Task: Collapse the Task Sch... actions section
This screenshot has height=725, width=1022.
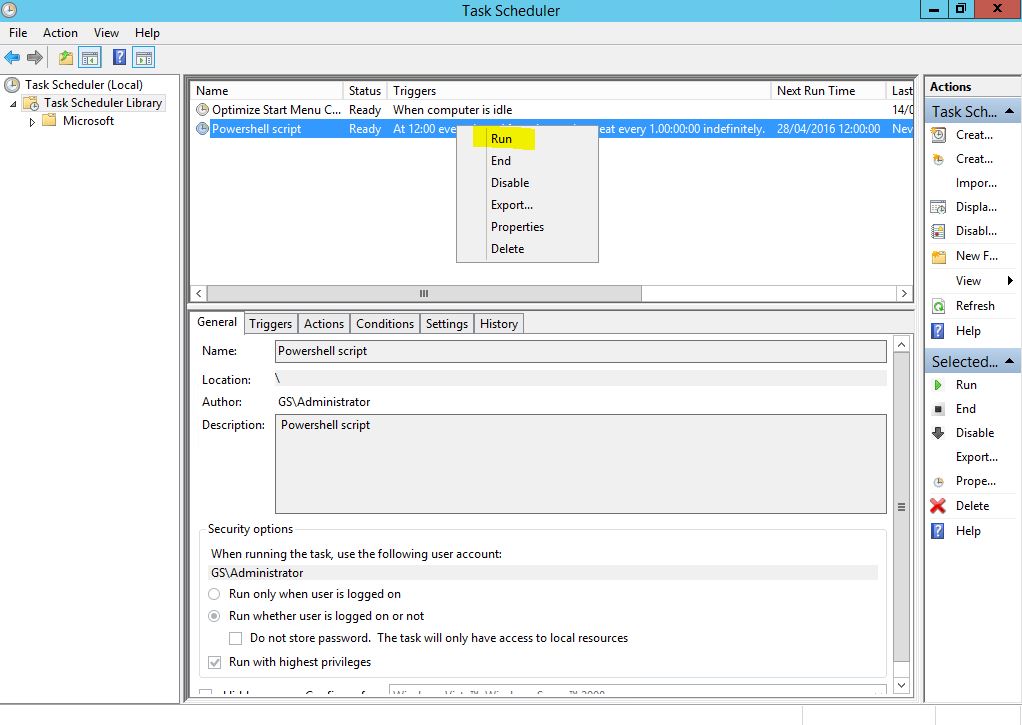Action: click(1010, 111)
